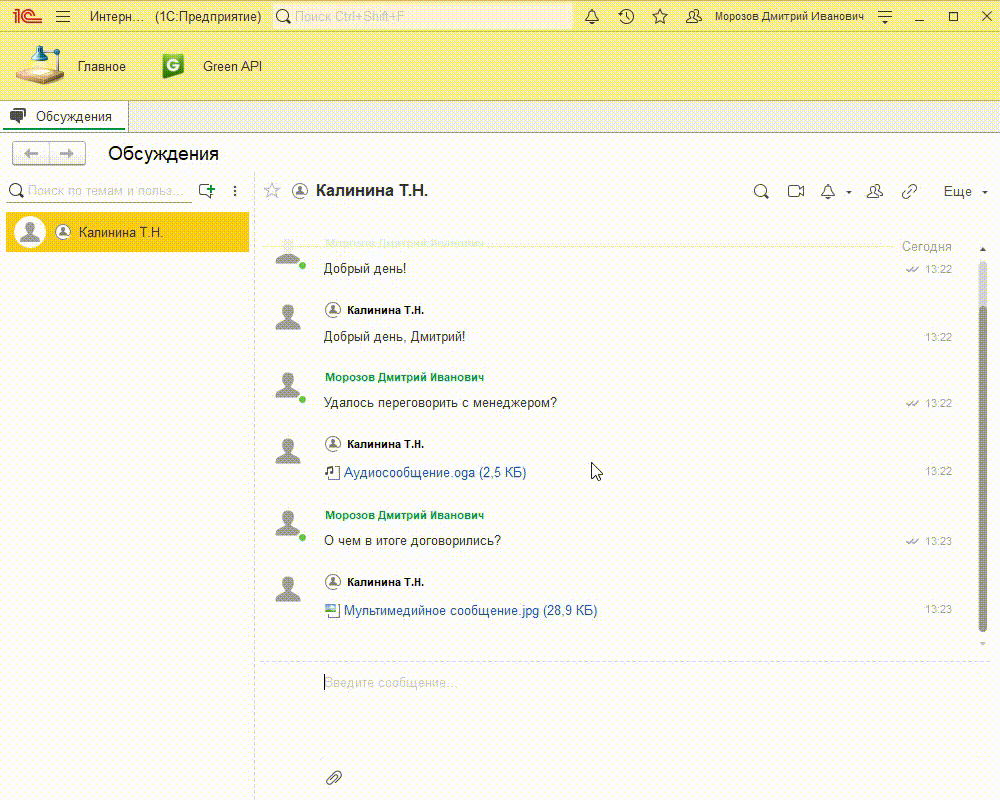Open history clock icon in title bar
1000x800 pixels.
point(626,17)
